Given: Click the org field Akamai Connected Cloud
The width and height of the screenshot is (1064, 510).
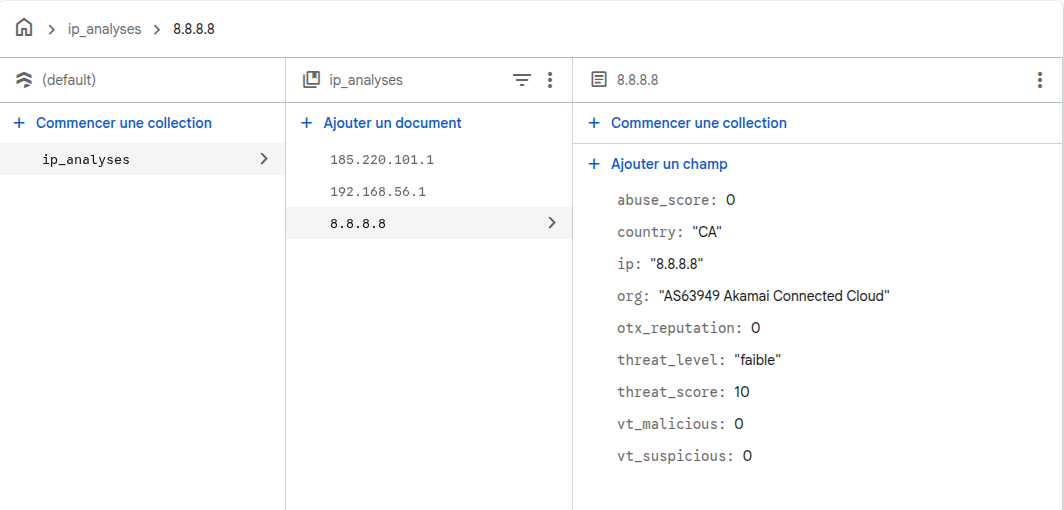Looking at the screenshot, I should click(x=773, y=296).
